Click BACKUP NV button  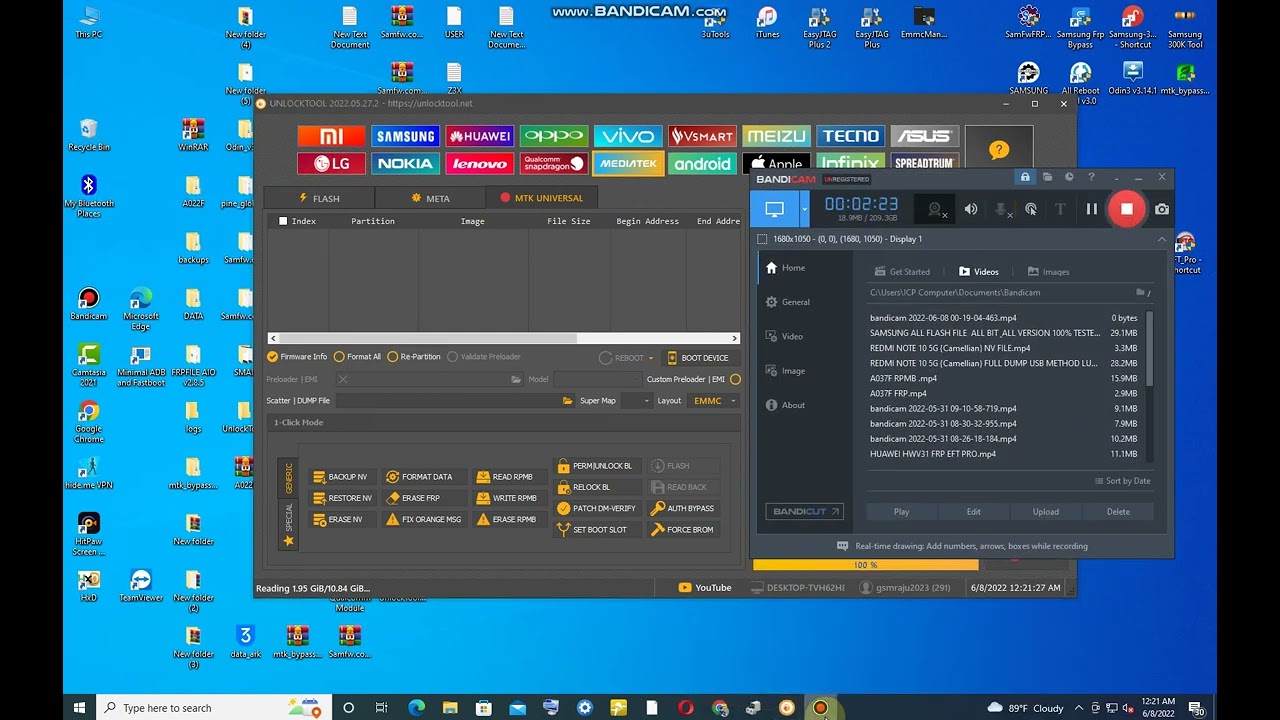coord(341,477)
